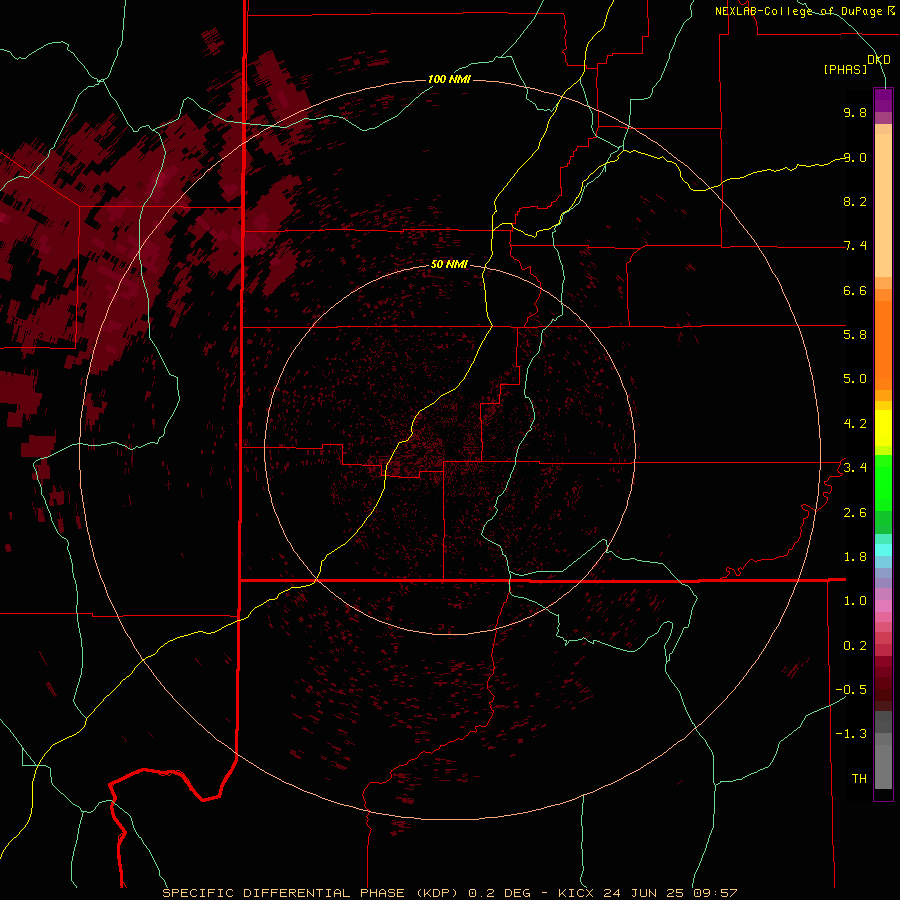
Task: Click the 6.6 scale value
Action: tap(855, 290)
